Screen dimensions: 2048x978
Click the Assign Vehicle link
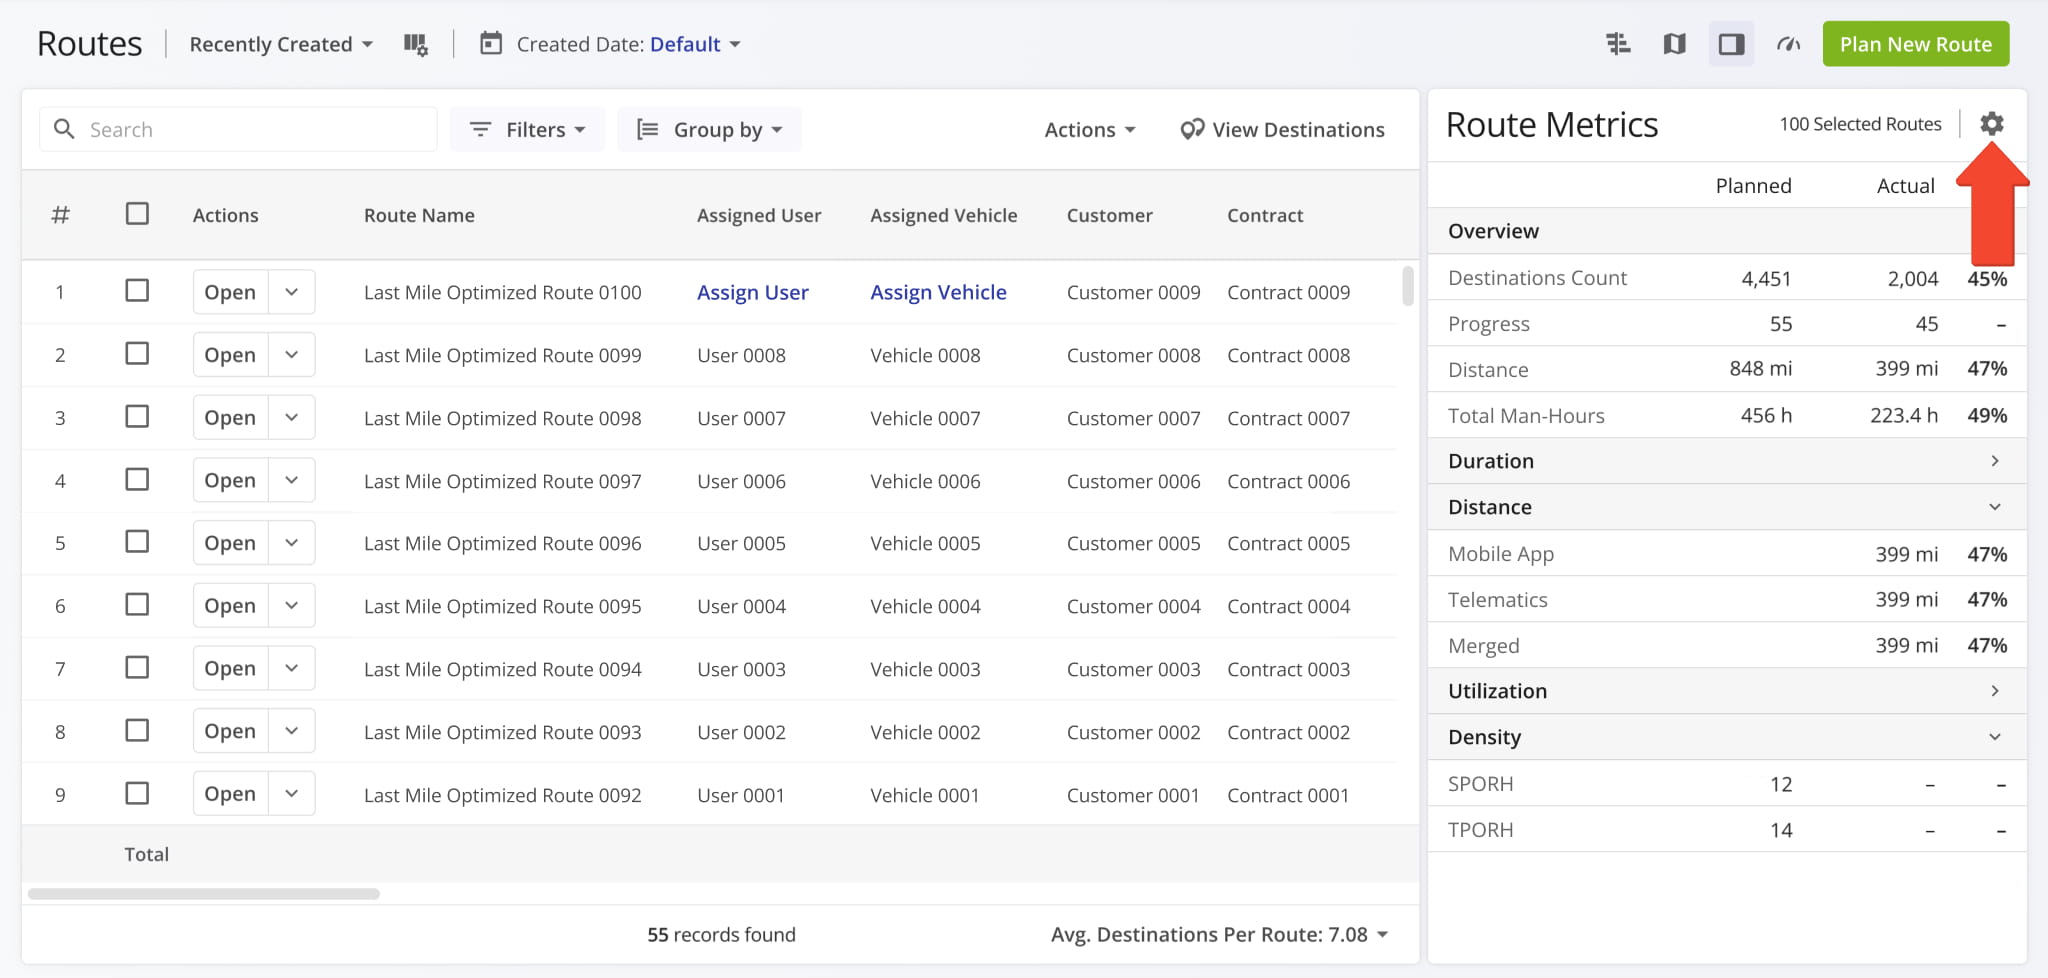click(938, 292)
